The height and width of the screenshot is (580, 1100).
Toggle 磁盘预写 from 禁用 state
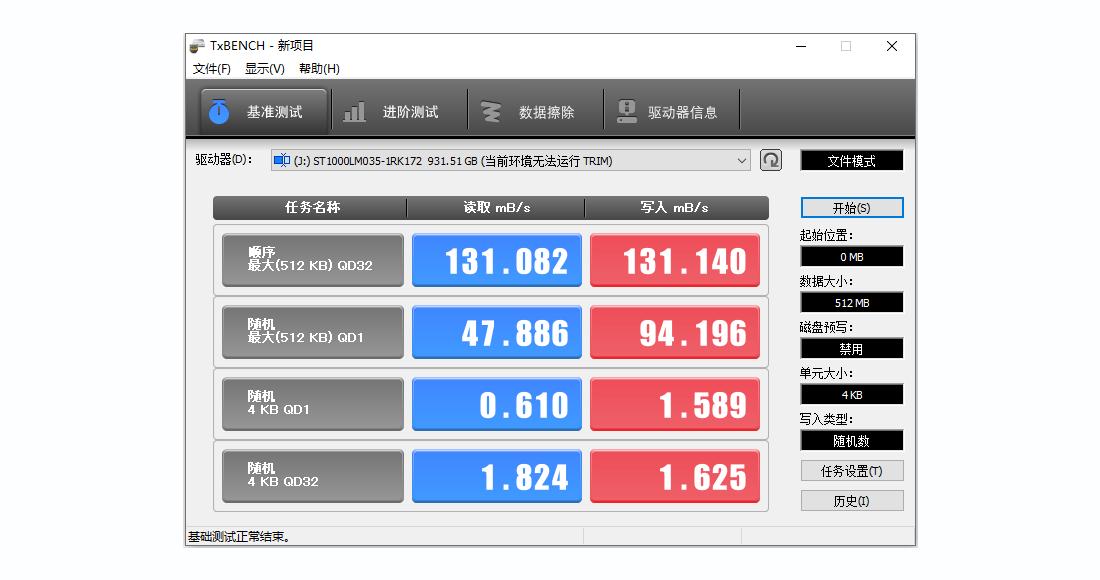851,348
